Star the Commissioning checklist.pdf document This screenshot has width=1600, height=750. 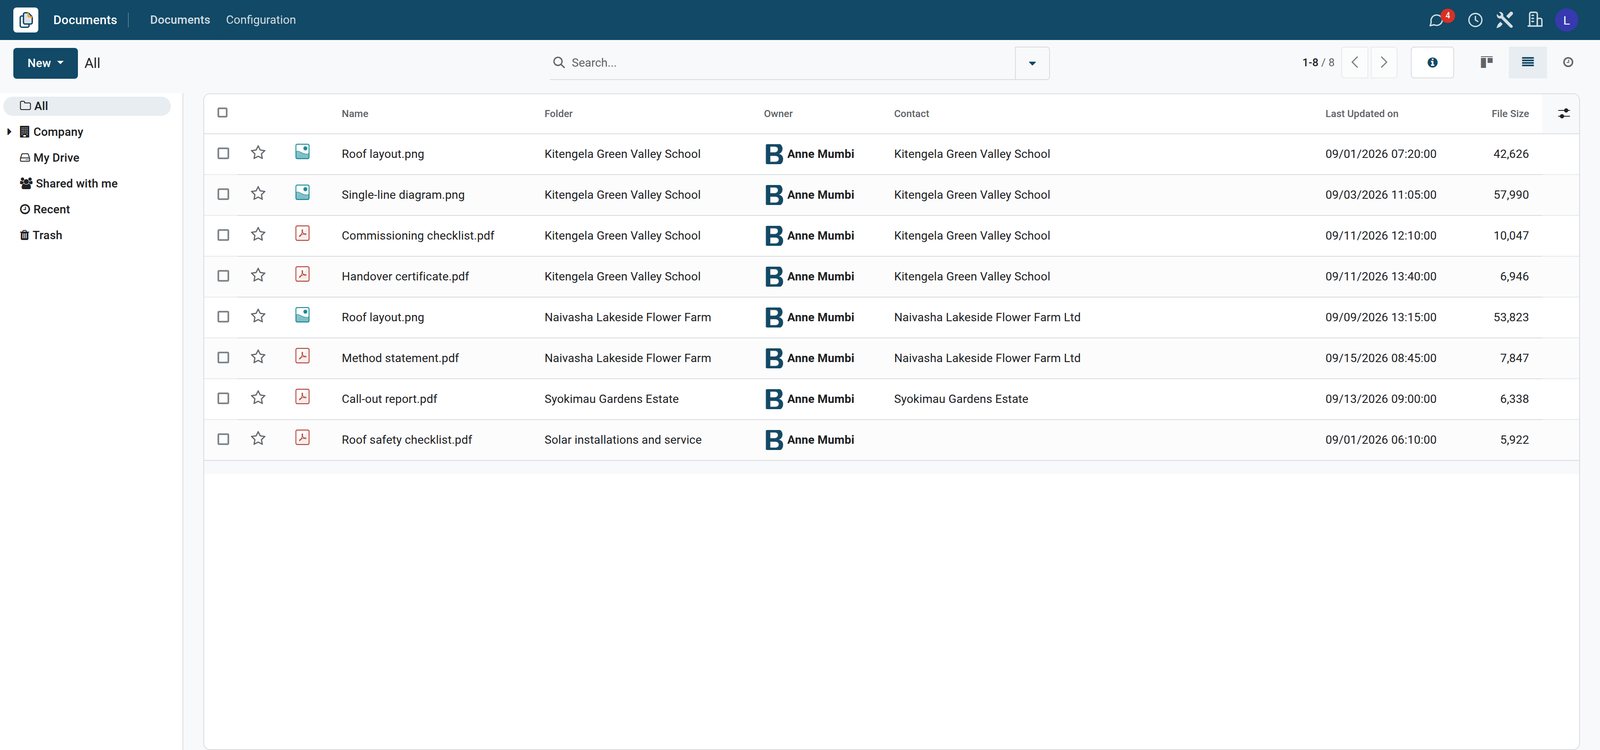tap(258, 235)
